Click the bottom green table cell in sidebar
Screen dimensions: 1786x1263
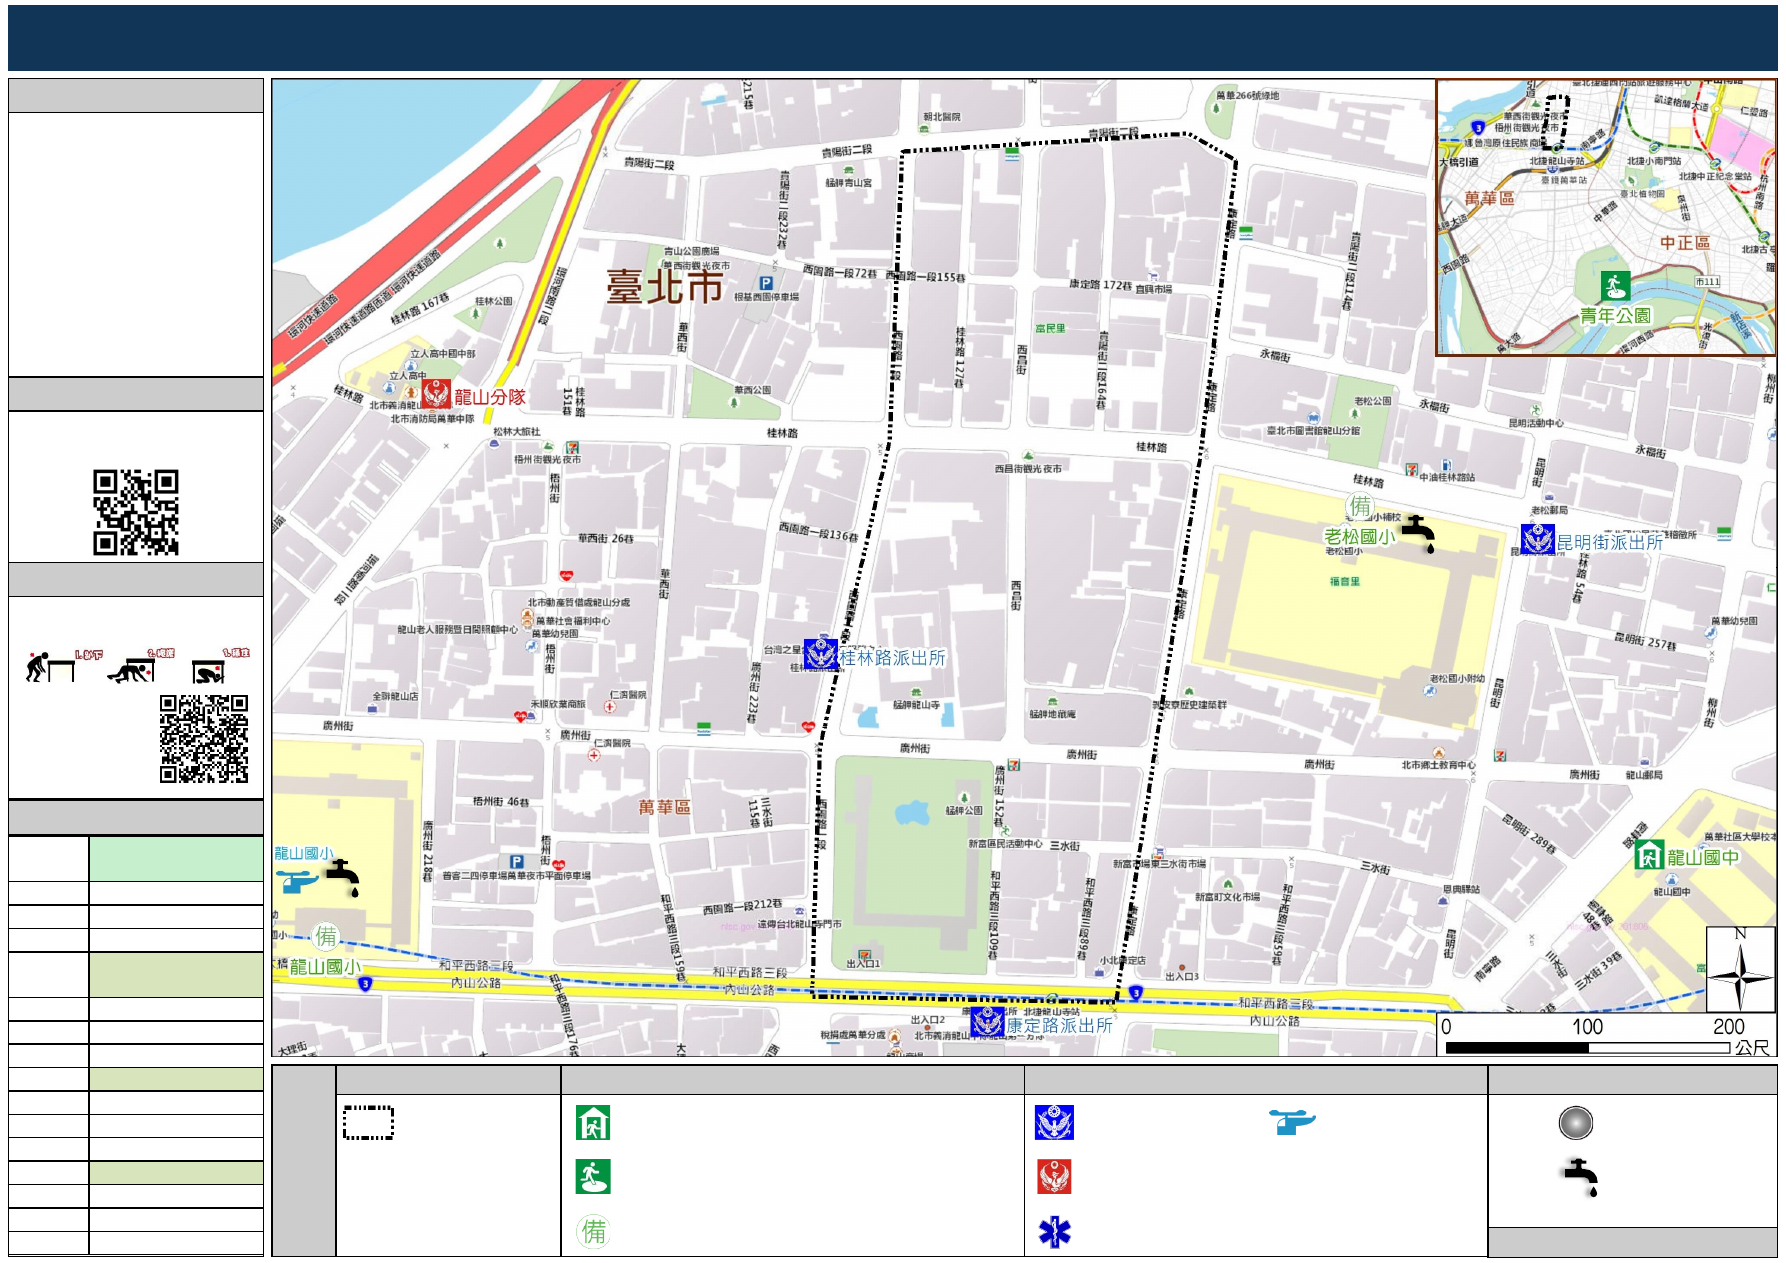(176, 1172)
